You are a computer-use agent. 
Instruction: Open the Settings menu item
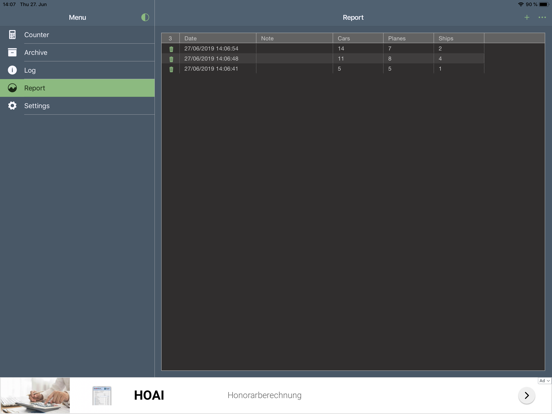(x=77, y=106)
